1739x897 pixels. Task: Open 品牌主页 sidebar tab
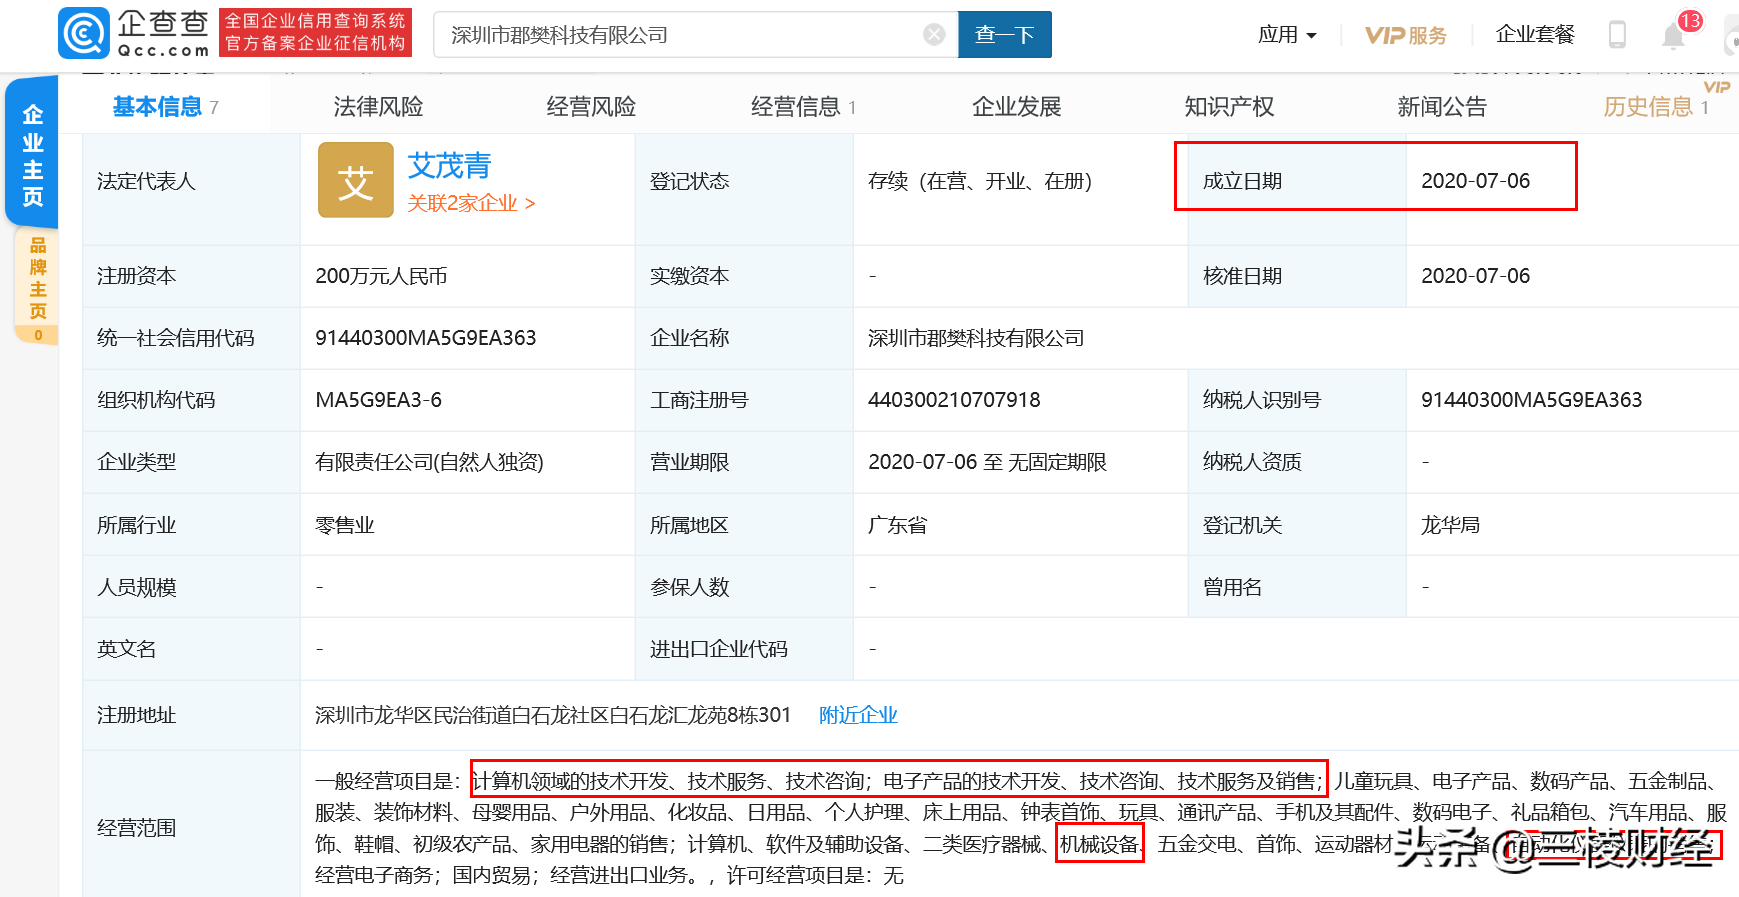coord(37,279)
